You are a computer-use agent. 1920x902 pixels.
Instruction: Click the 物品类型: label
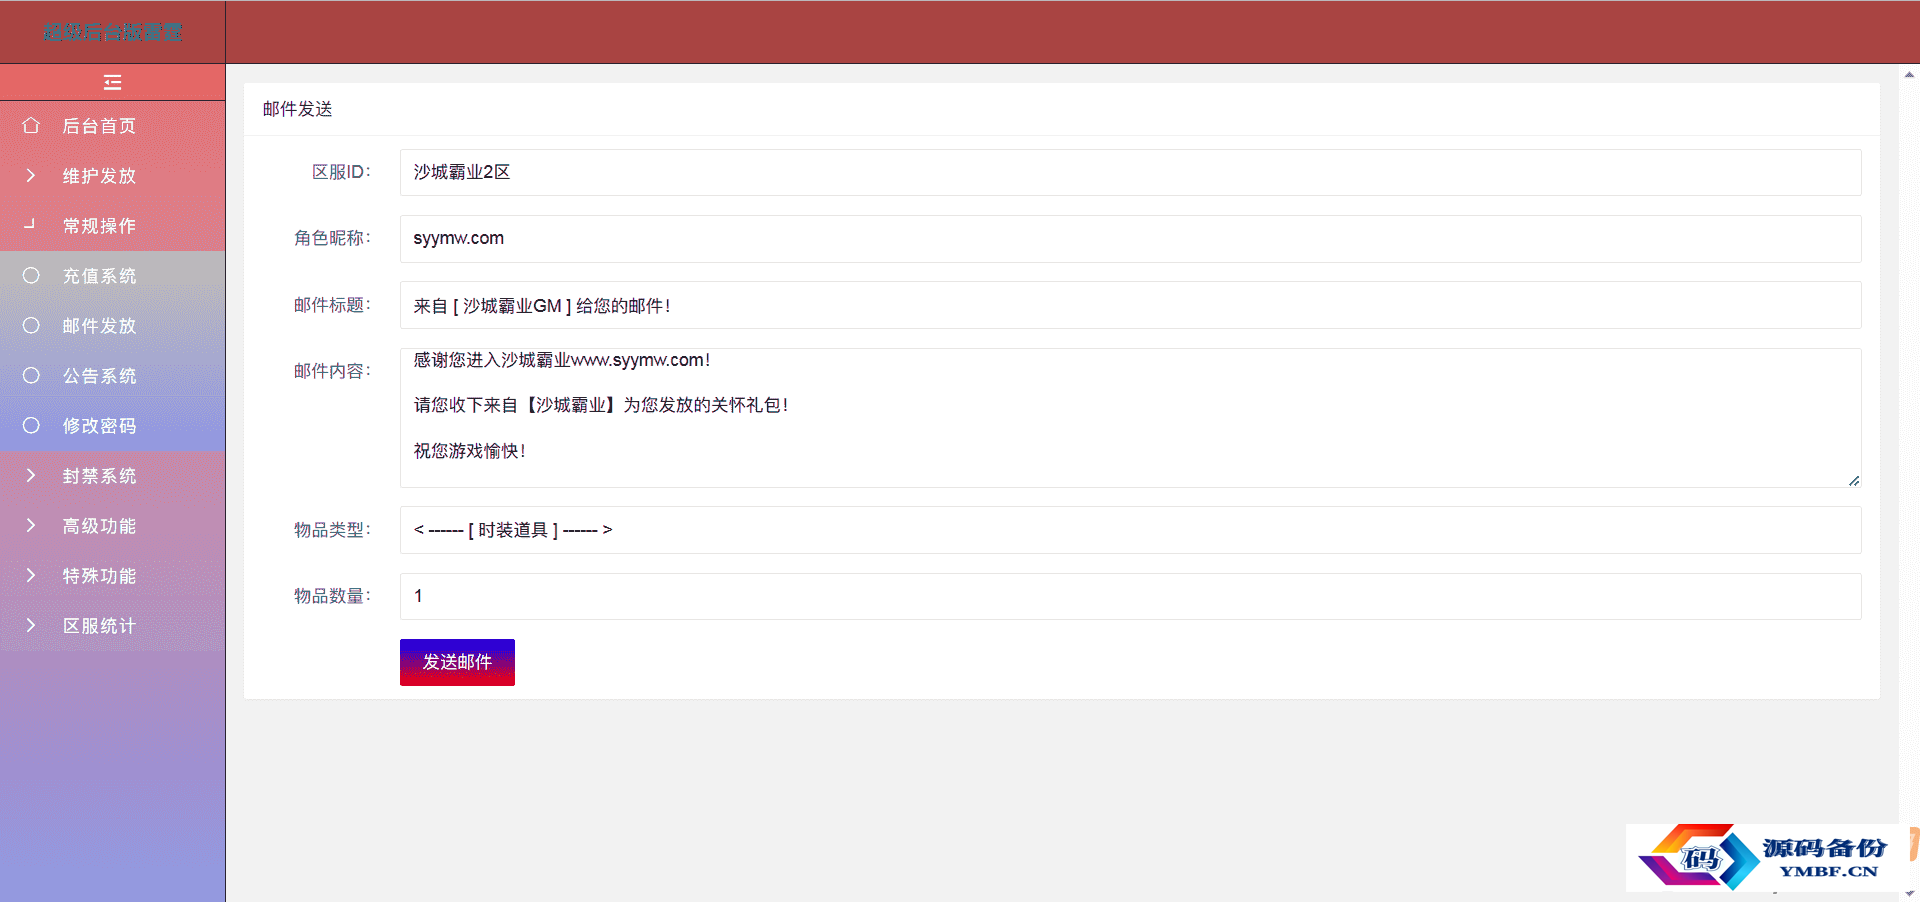click(332, 530)
